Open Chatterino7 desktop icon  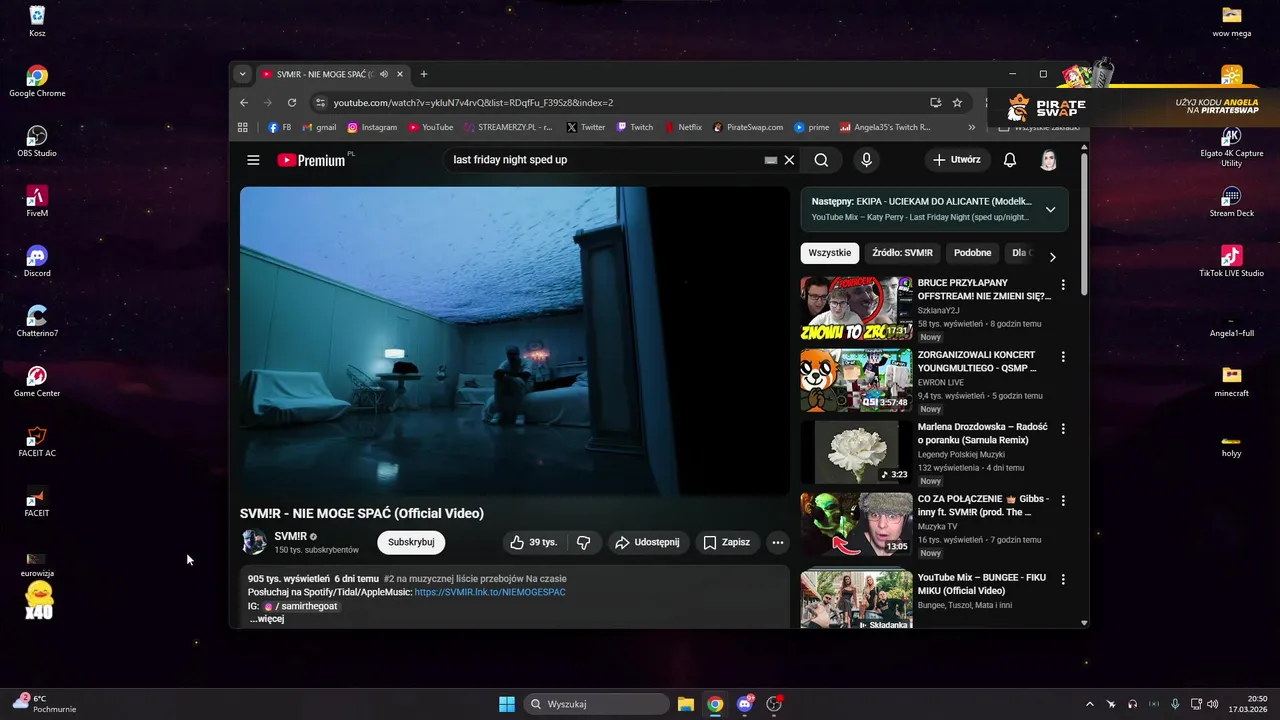click(x=37, y=321)
